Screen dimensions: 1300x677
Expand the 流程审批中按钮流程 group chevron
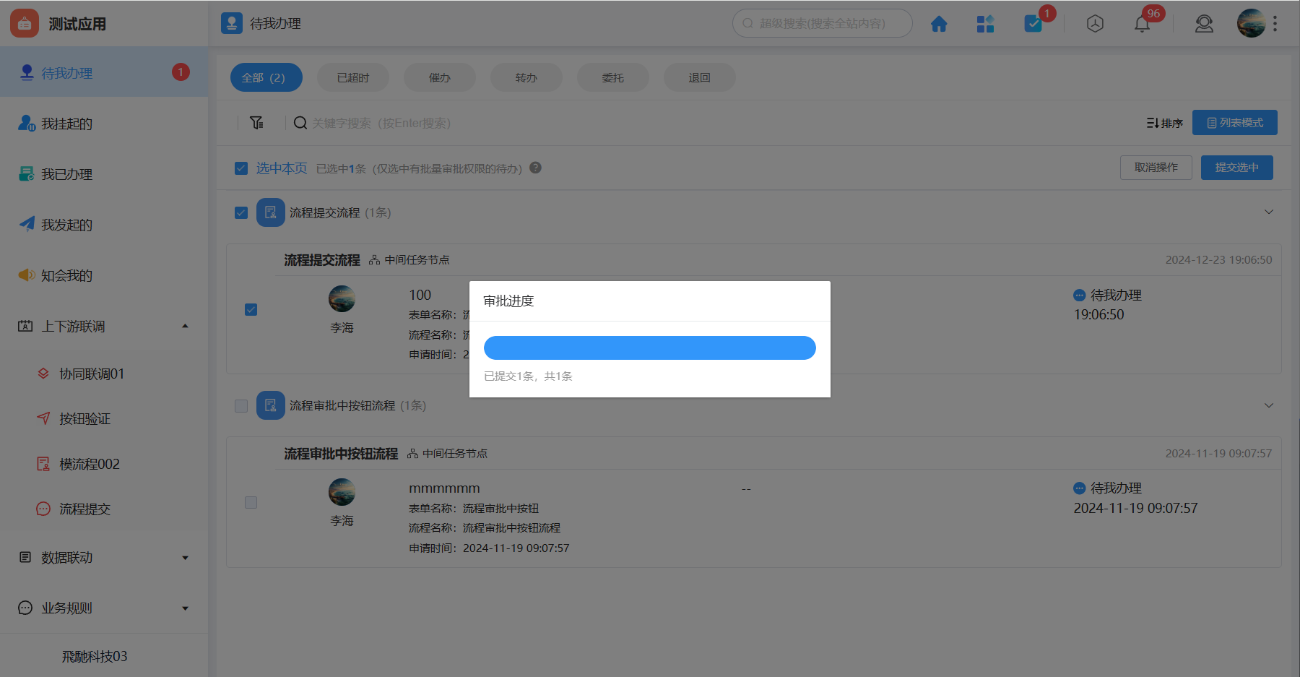click(1269, 405)
